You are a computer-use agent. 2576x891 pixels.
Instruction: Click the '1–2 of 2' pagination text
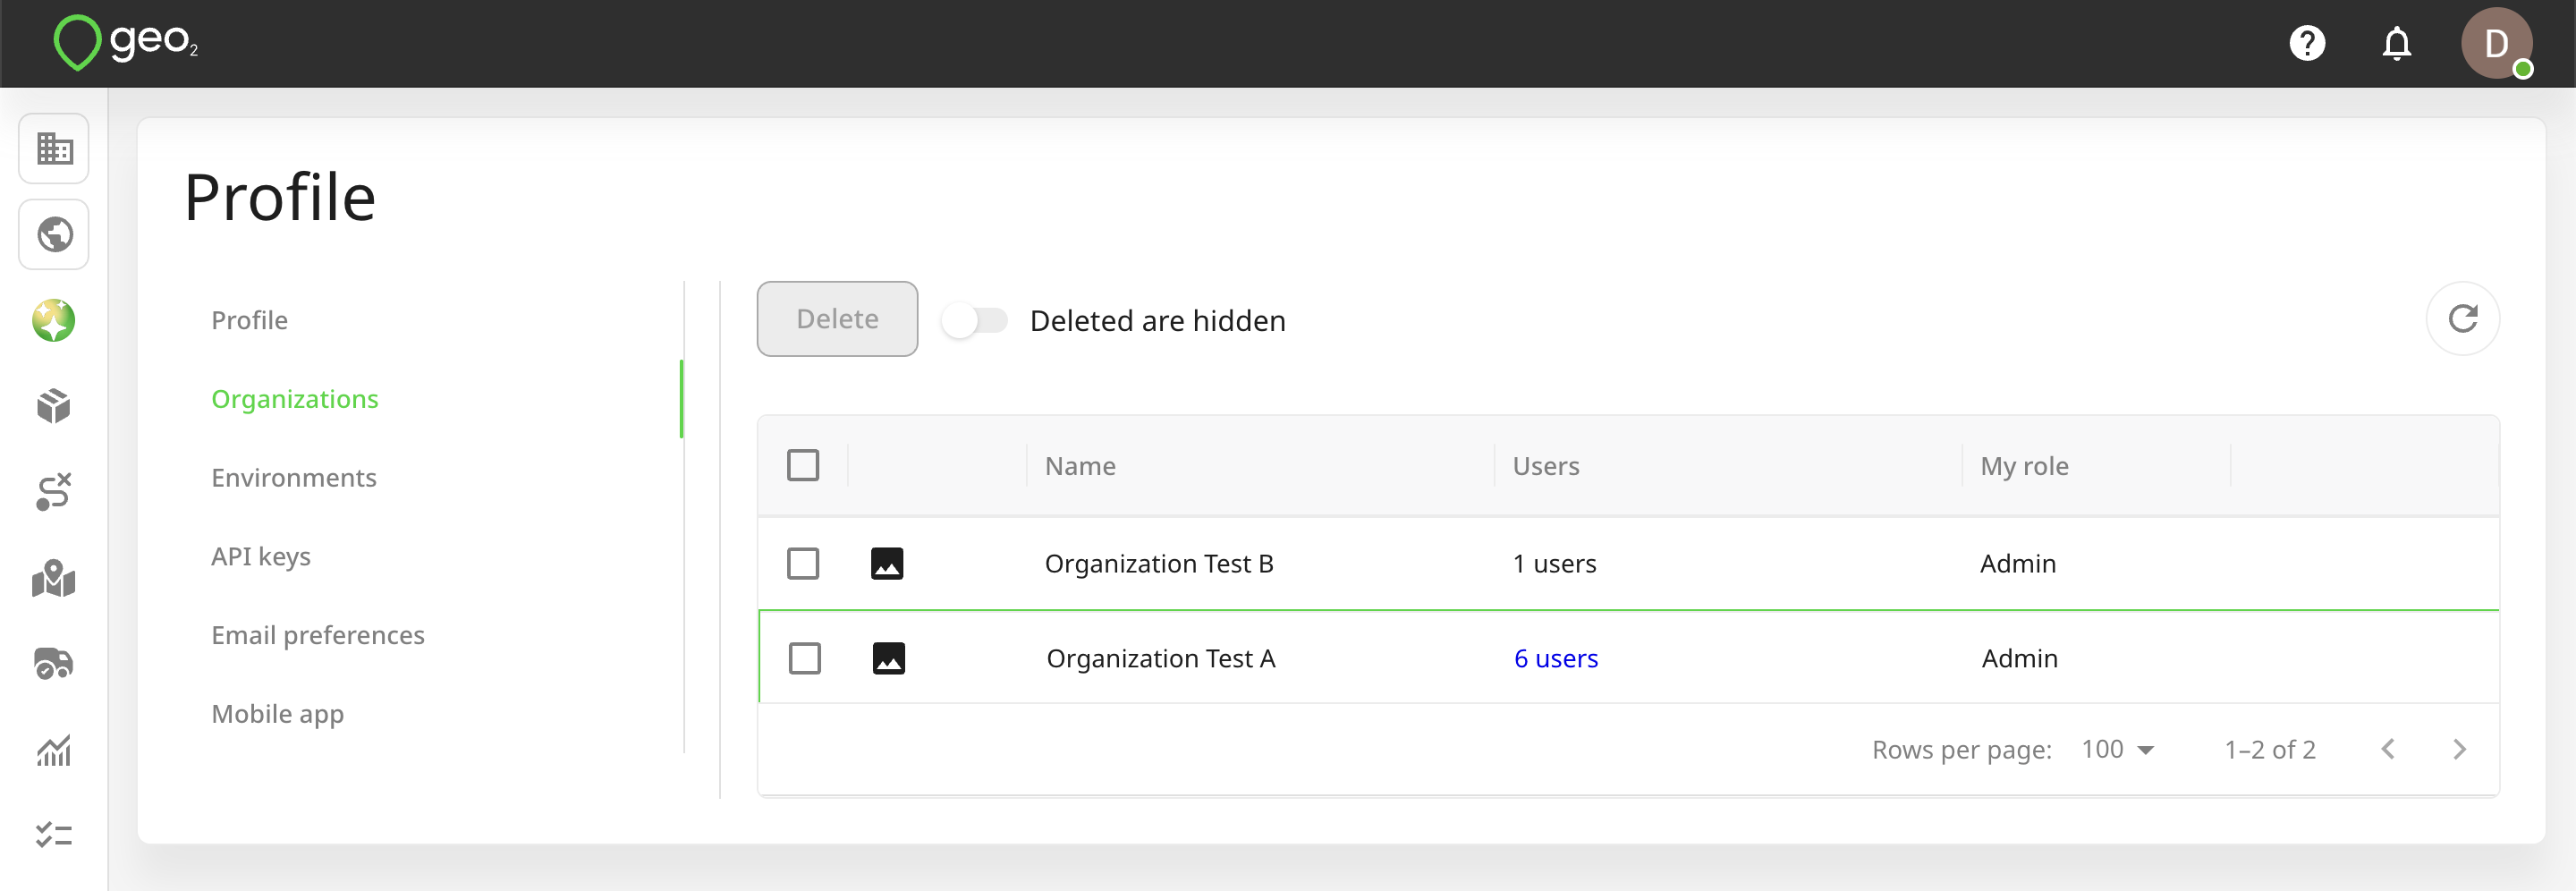tap(2270, 749)
